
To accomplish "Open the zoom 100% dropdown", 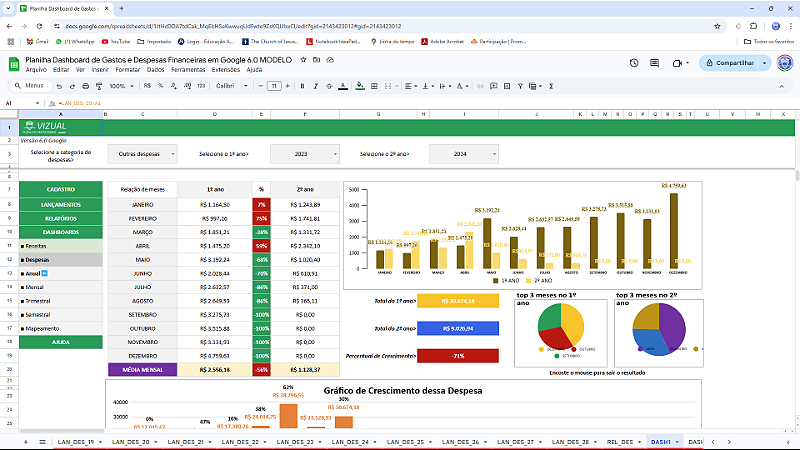I will pos(120,86).
